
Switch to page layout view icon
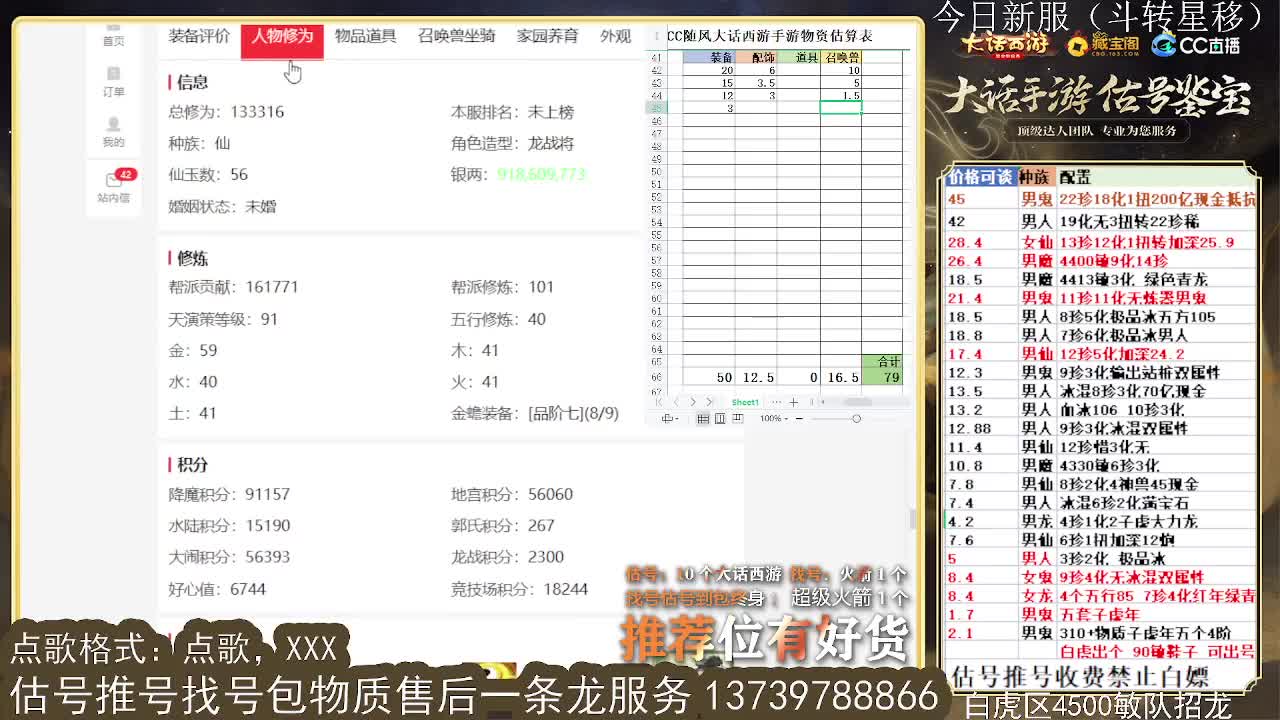(x=720, y=418)
